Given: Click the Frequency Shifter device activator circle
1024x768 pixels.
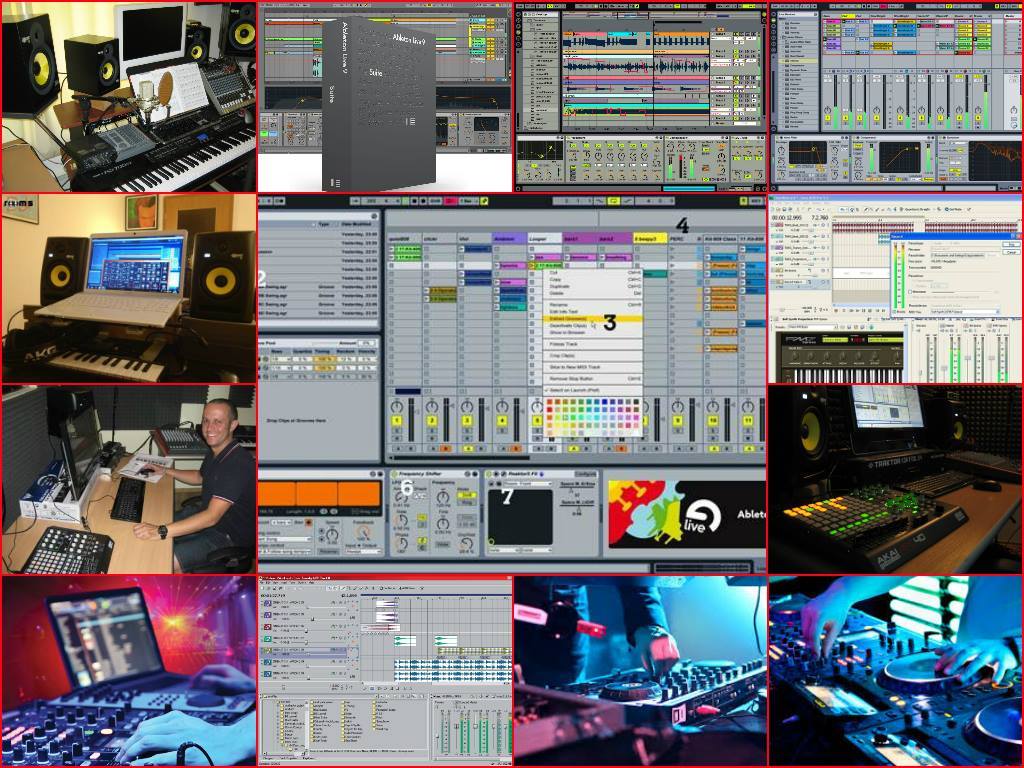Looking at the screenshot, I should pyautogui.click(x=394, y=473).
